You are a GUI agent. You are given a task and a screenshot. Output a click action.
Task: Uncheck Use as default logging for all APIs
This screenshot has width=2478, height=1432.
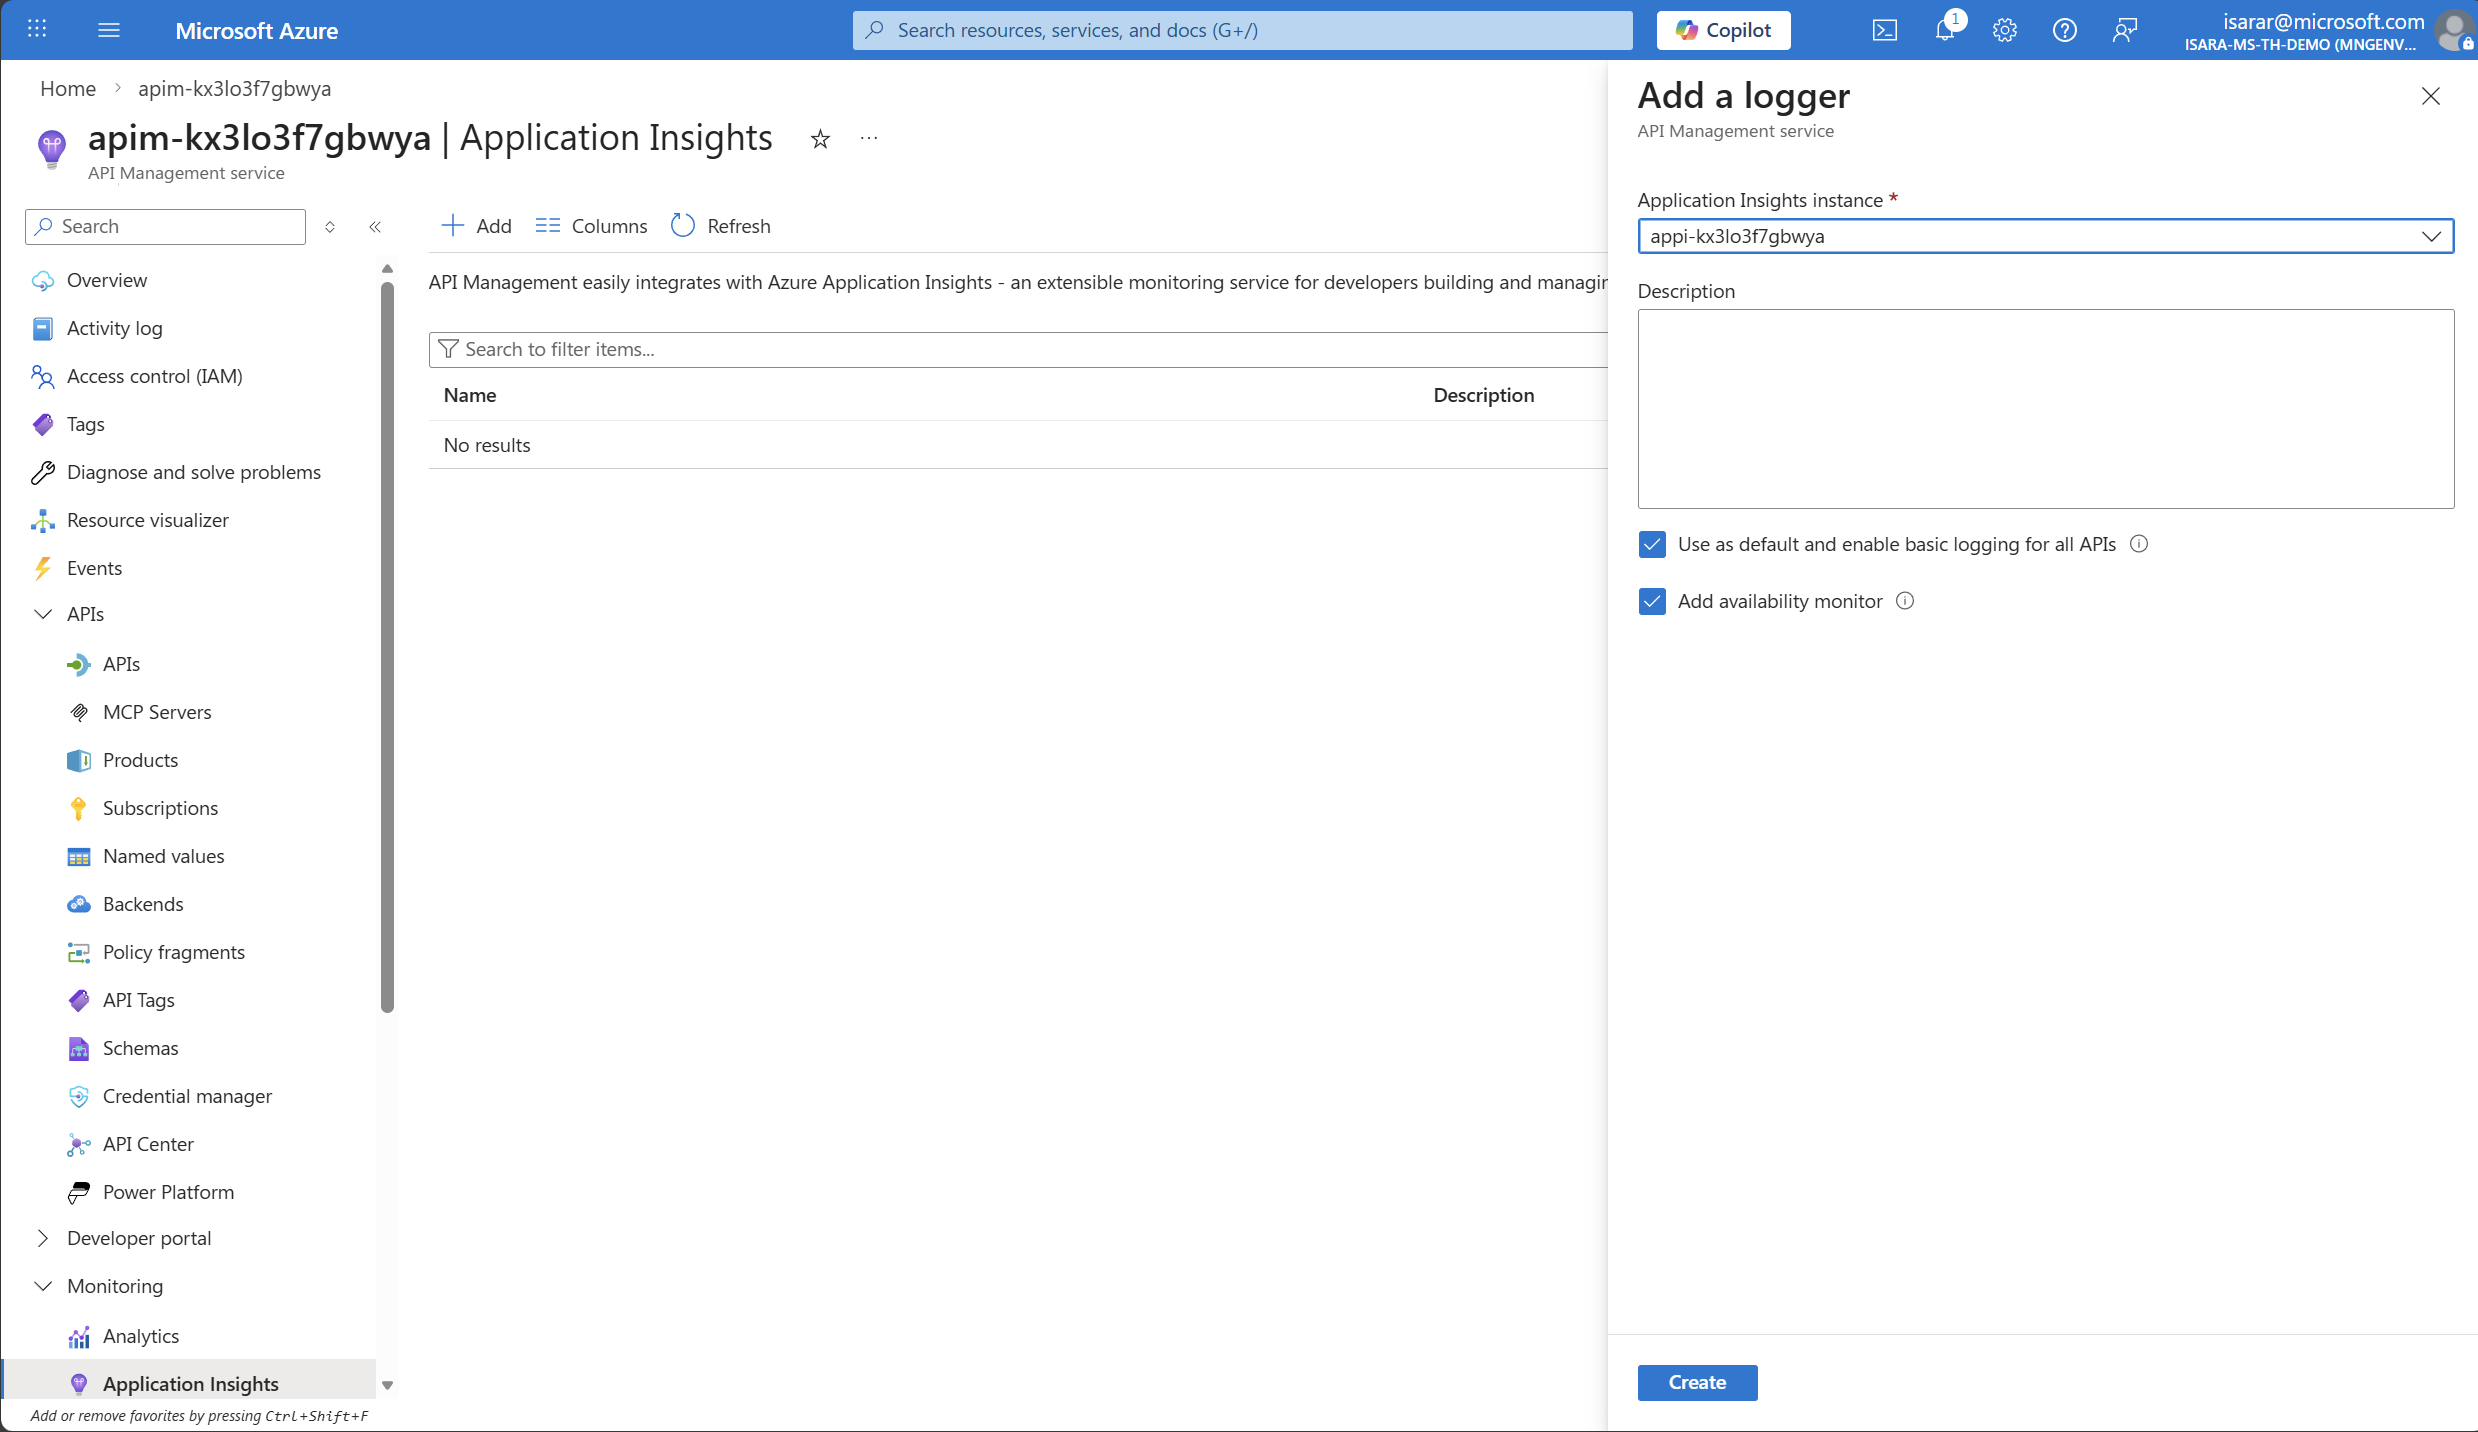click(1652, 544)
